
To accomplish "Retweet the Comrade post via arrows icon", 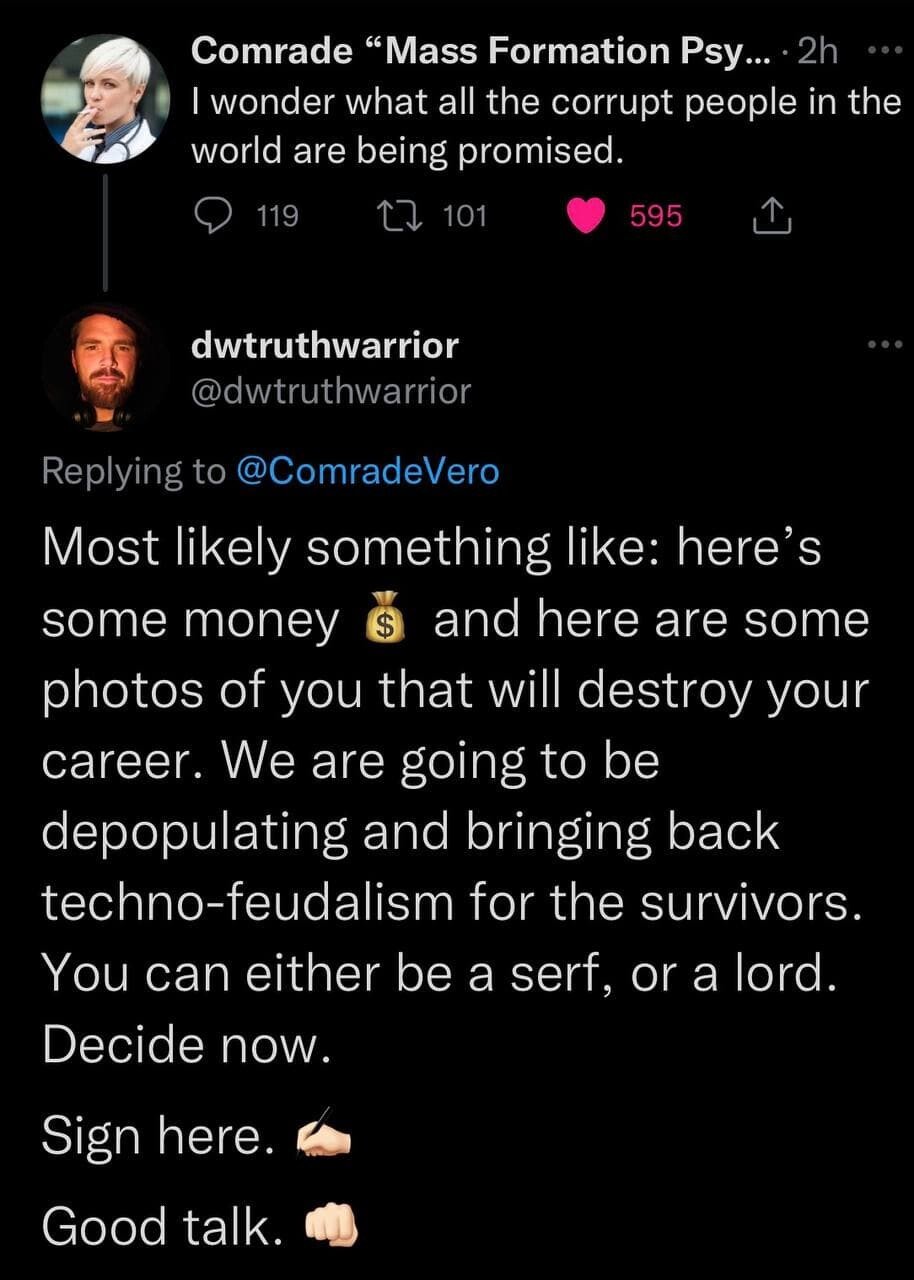I will point(407,215).
